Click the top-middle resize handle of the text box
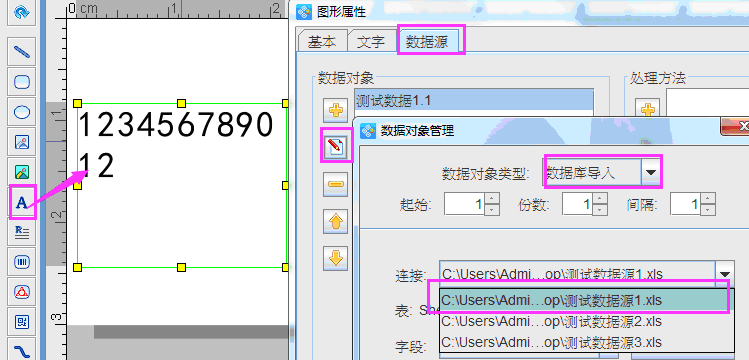Image resolution: width=749 pixels, height=360 pixels. coord(182,103)
